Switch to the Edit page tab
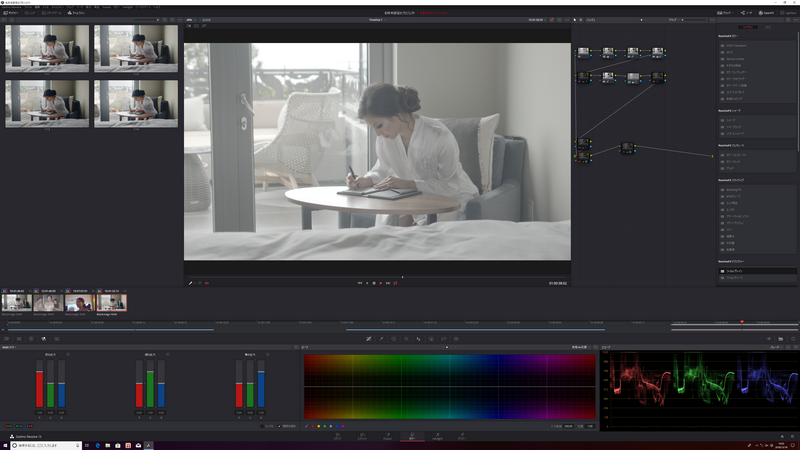 pyautogui.click(x=362, y=436)
